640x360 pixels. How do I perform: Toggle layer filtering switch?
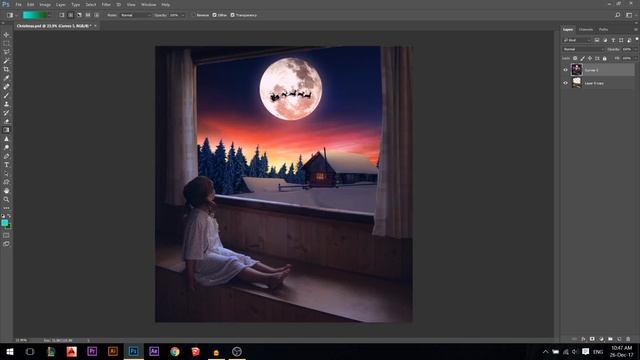(x=637, y=39)
